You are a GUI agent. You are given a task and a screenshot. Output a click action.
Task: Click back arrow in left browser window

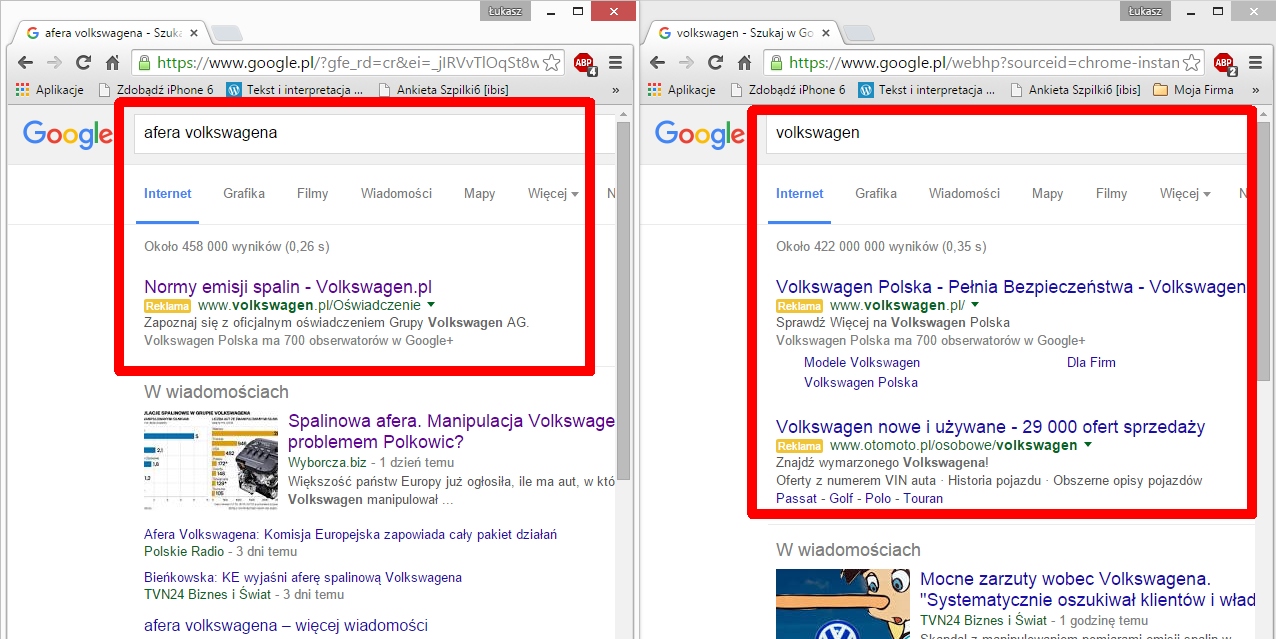(x=25, y=62)
